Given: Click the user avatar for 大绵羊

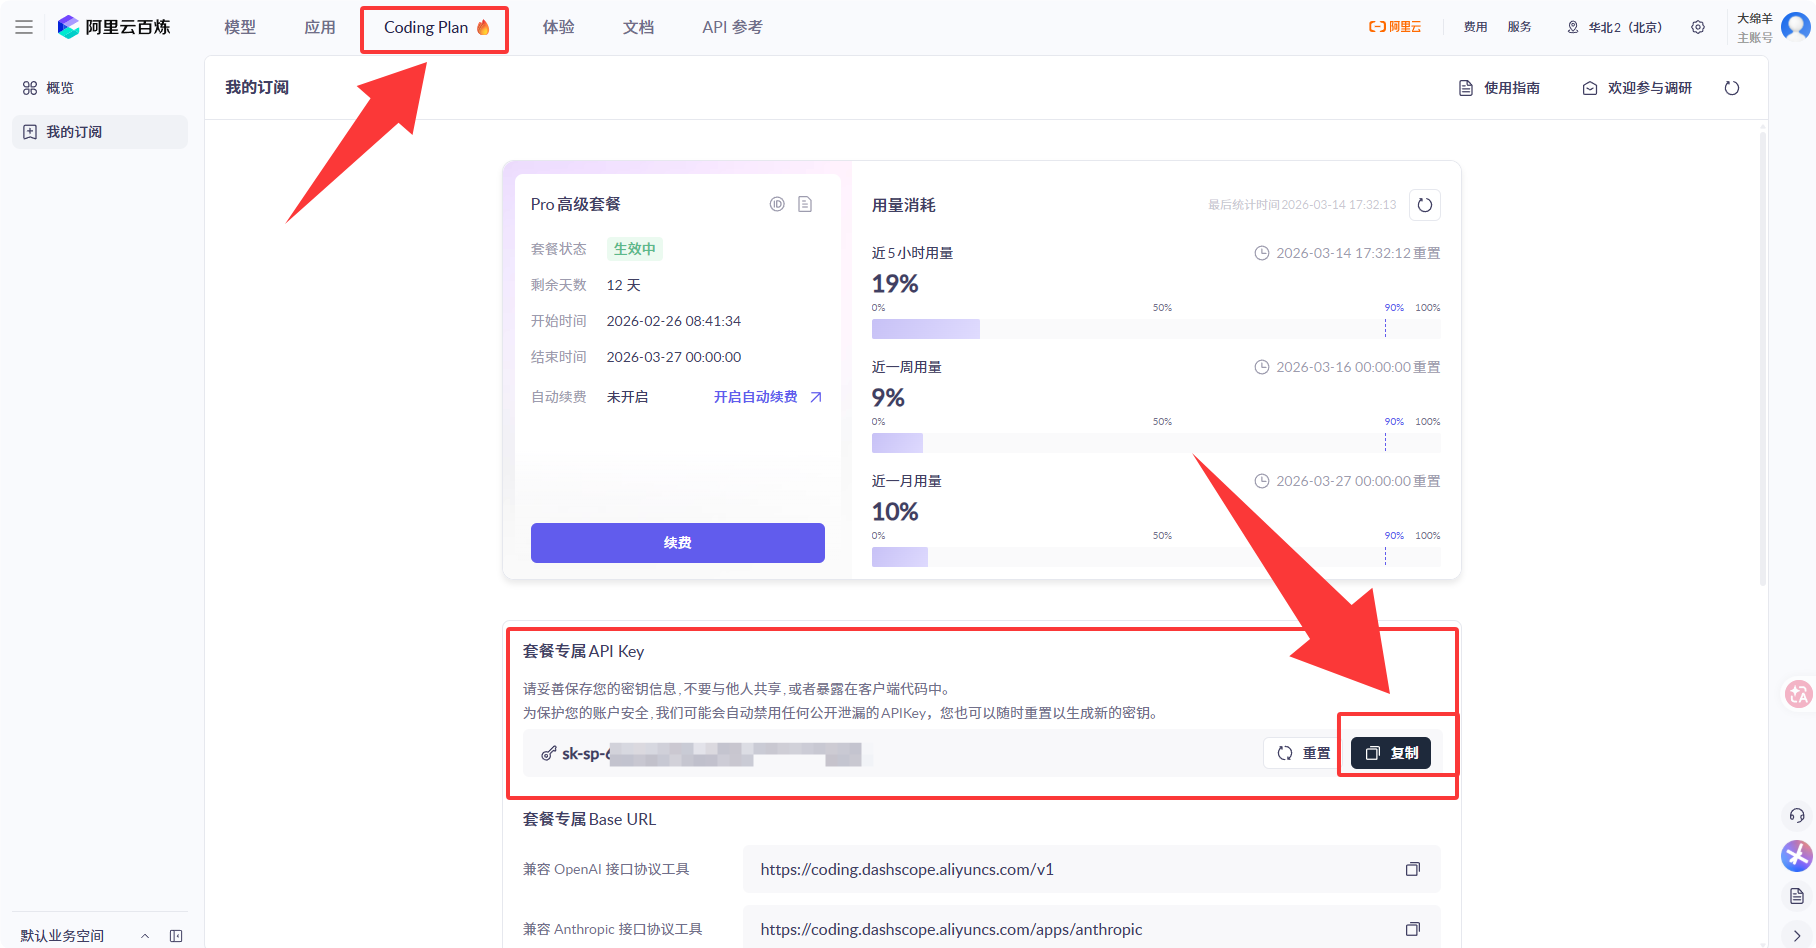Looking at the screenshot, I should pos(1797,27).
